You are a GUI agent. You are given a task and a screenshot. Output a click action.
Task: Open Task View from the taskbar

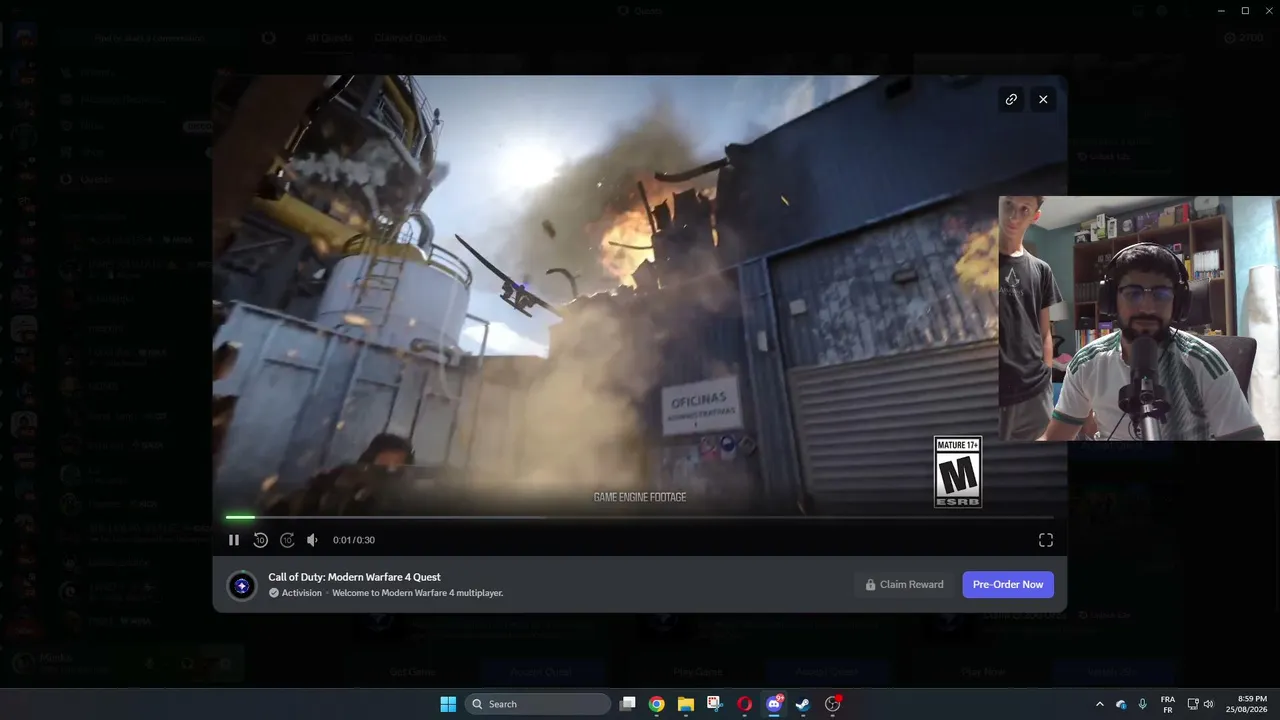click(627, 704)
